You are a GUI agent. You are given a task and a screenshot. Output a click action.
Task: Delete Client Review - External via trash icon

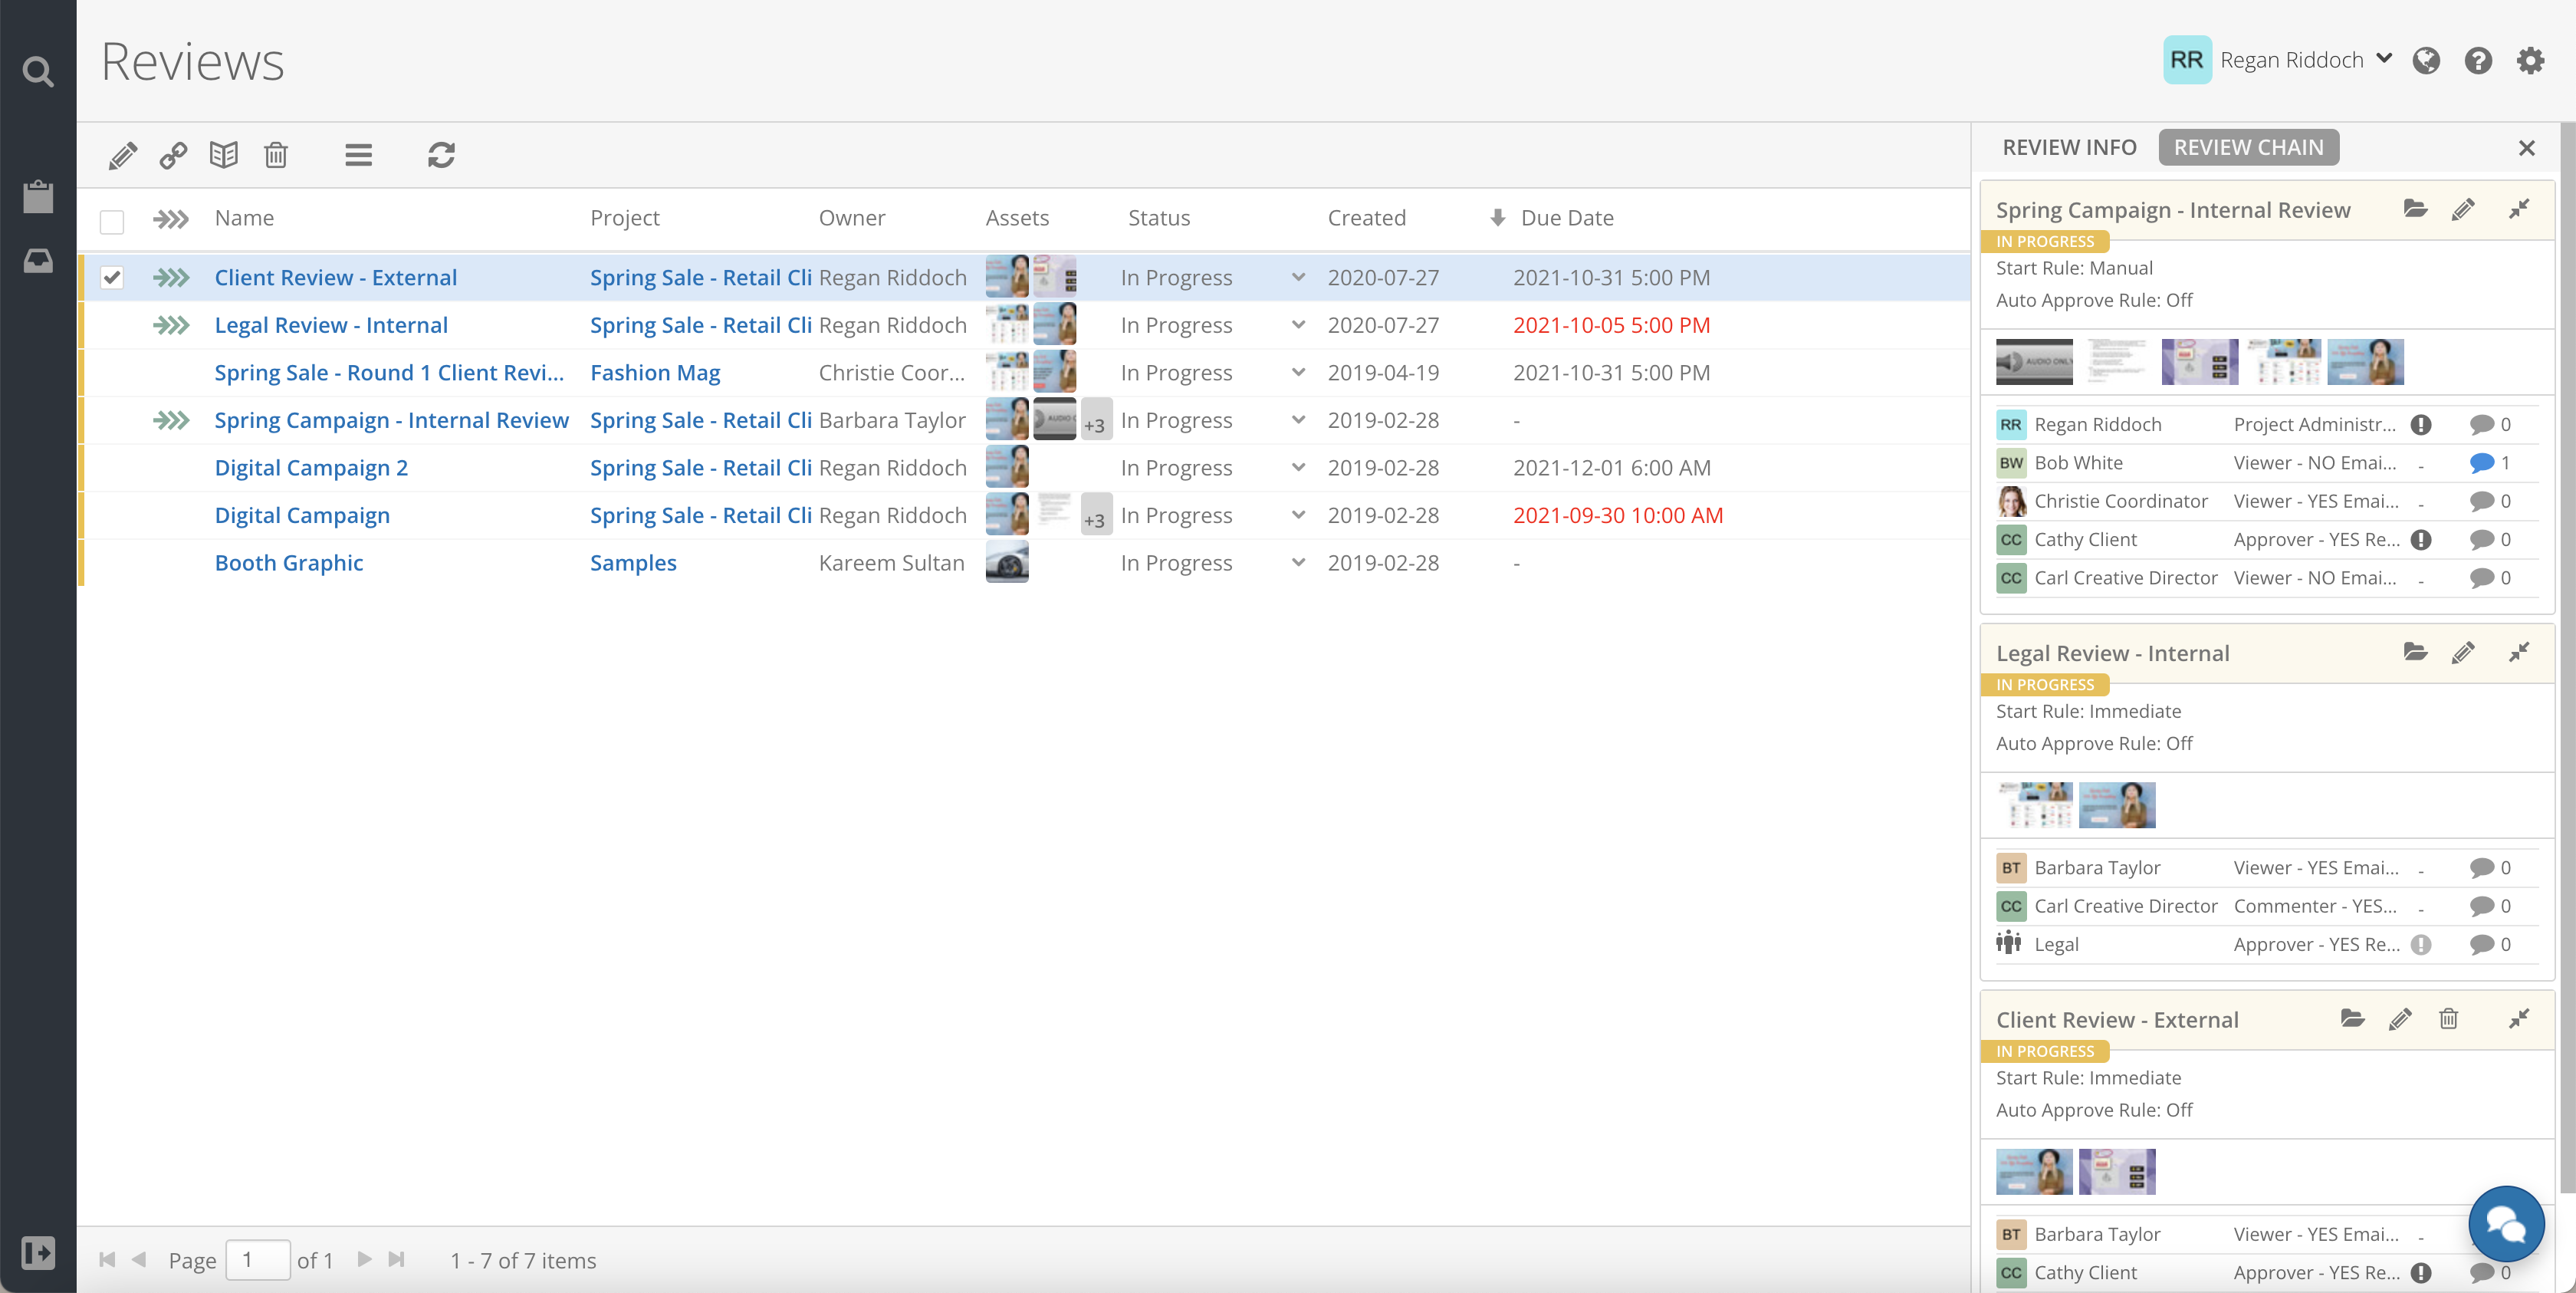click(2448, 1019)
